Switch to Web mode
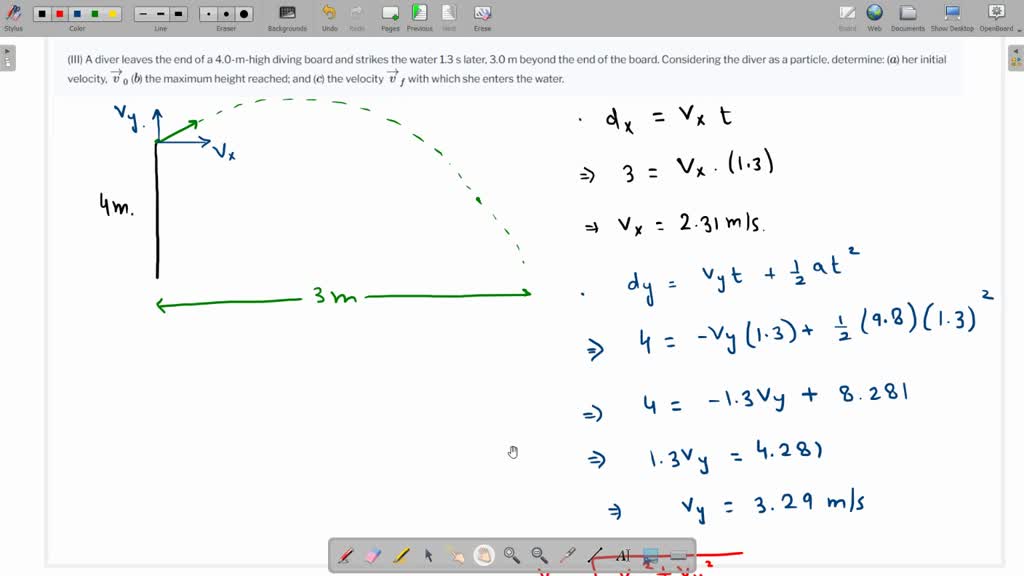Image resolution: width=1024 pixels, height=576 pixels. [x=874, y=15]
